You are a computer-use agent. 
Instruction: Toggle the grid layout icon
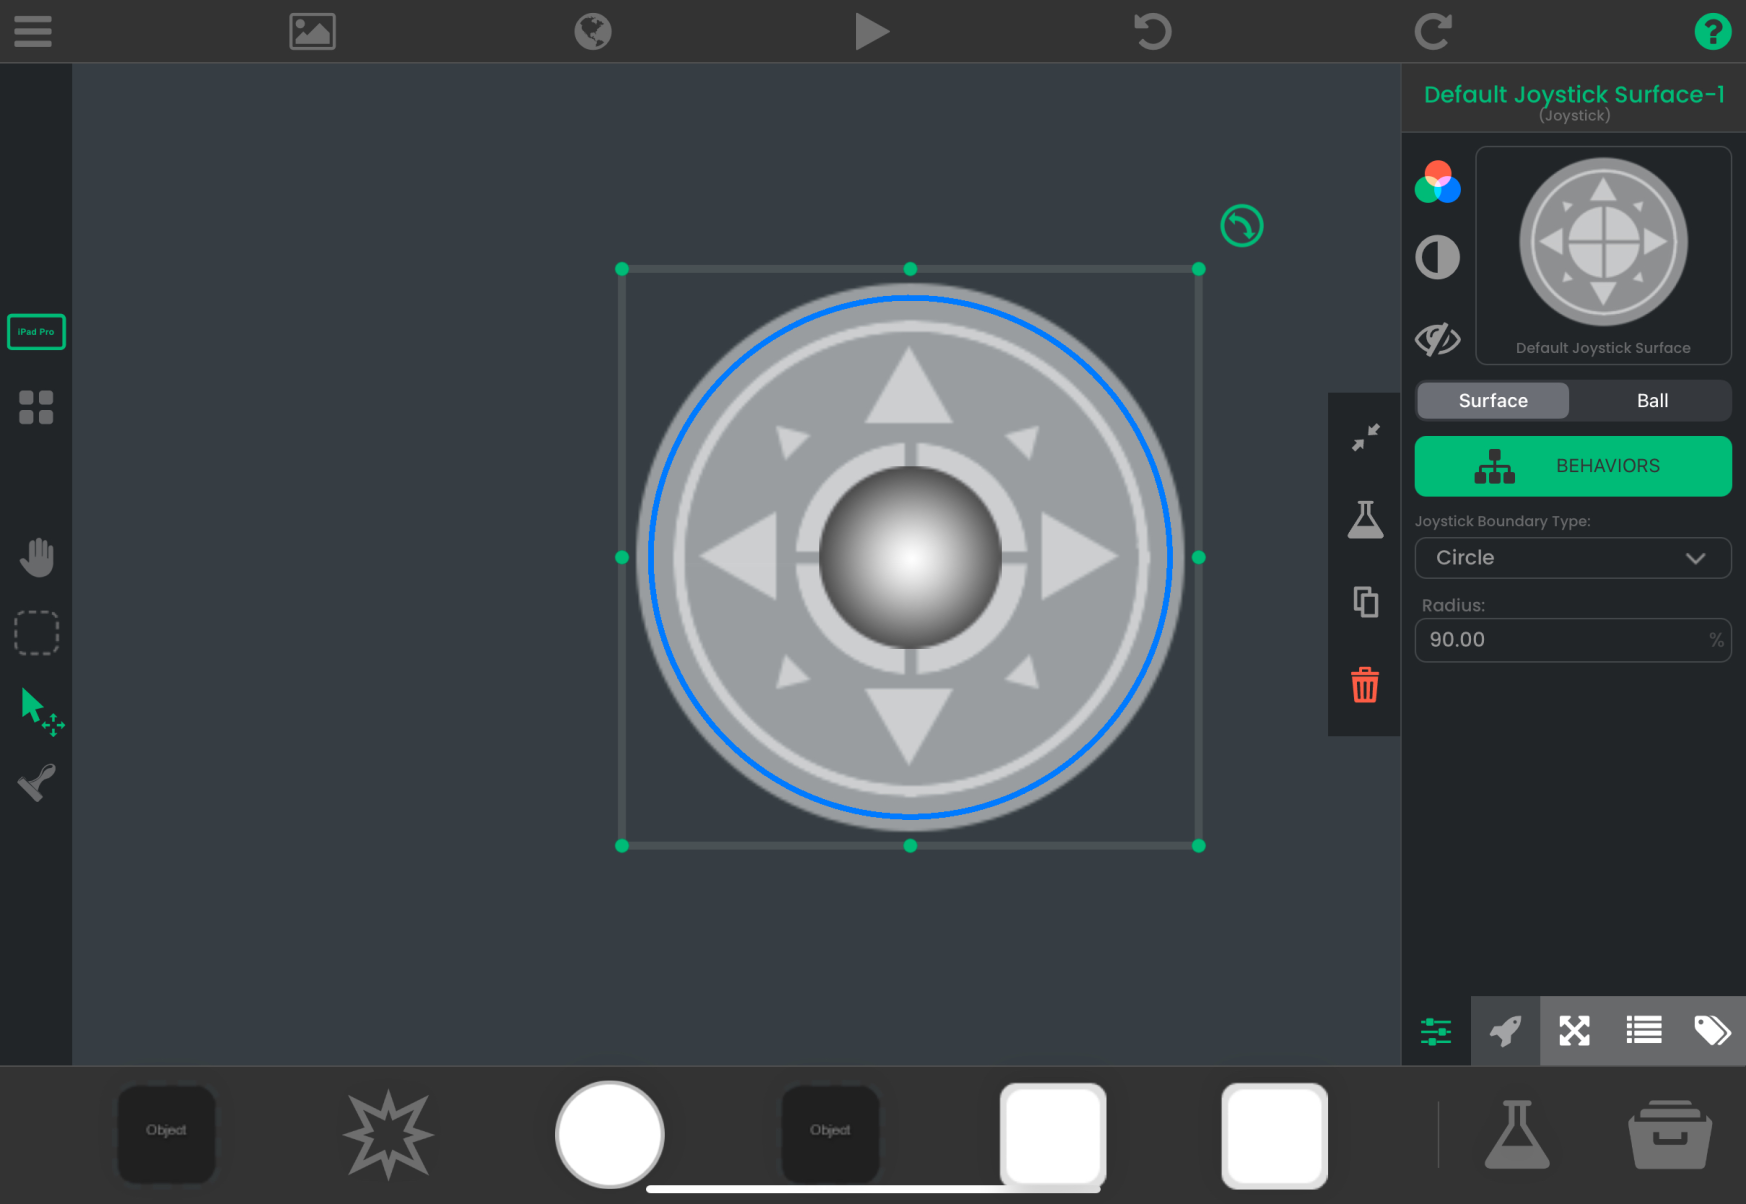click(36, 407)
